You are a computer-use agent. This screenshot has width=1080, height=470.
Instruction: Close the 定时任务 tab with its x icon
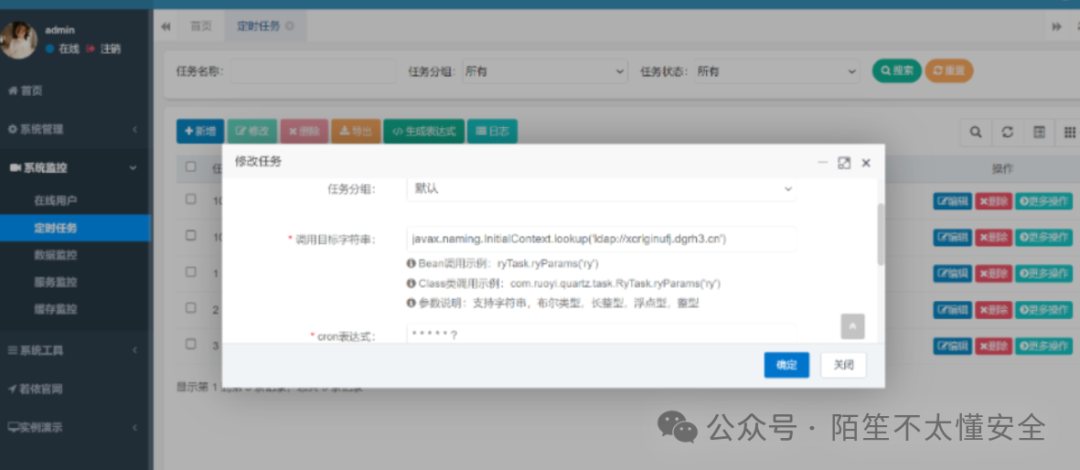pos(289,26)
